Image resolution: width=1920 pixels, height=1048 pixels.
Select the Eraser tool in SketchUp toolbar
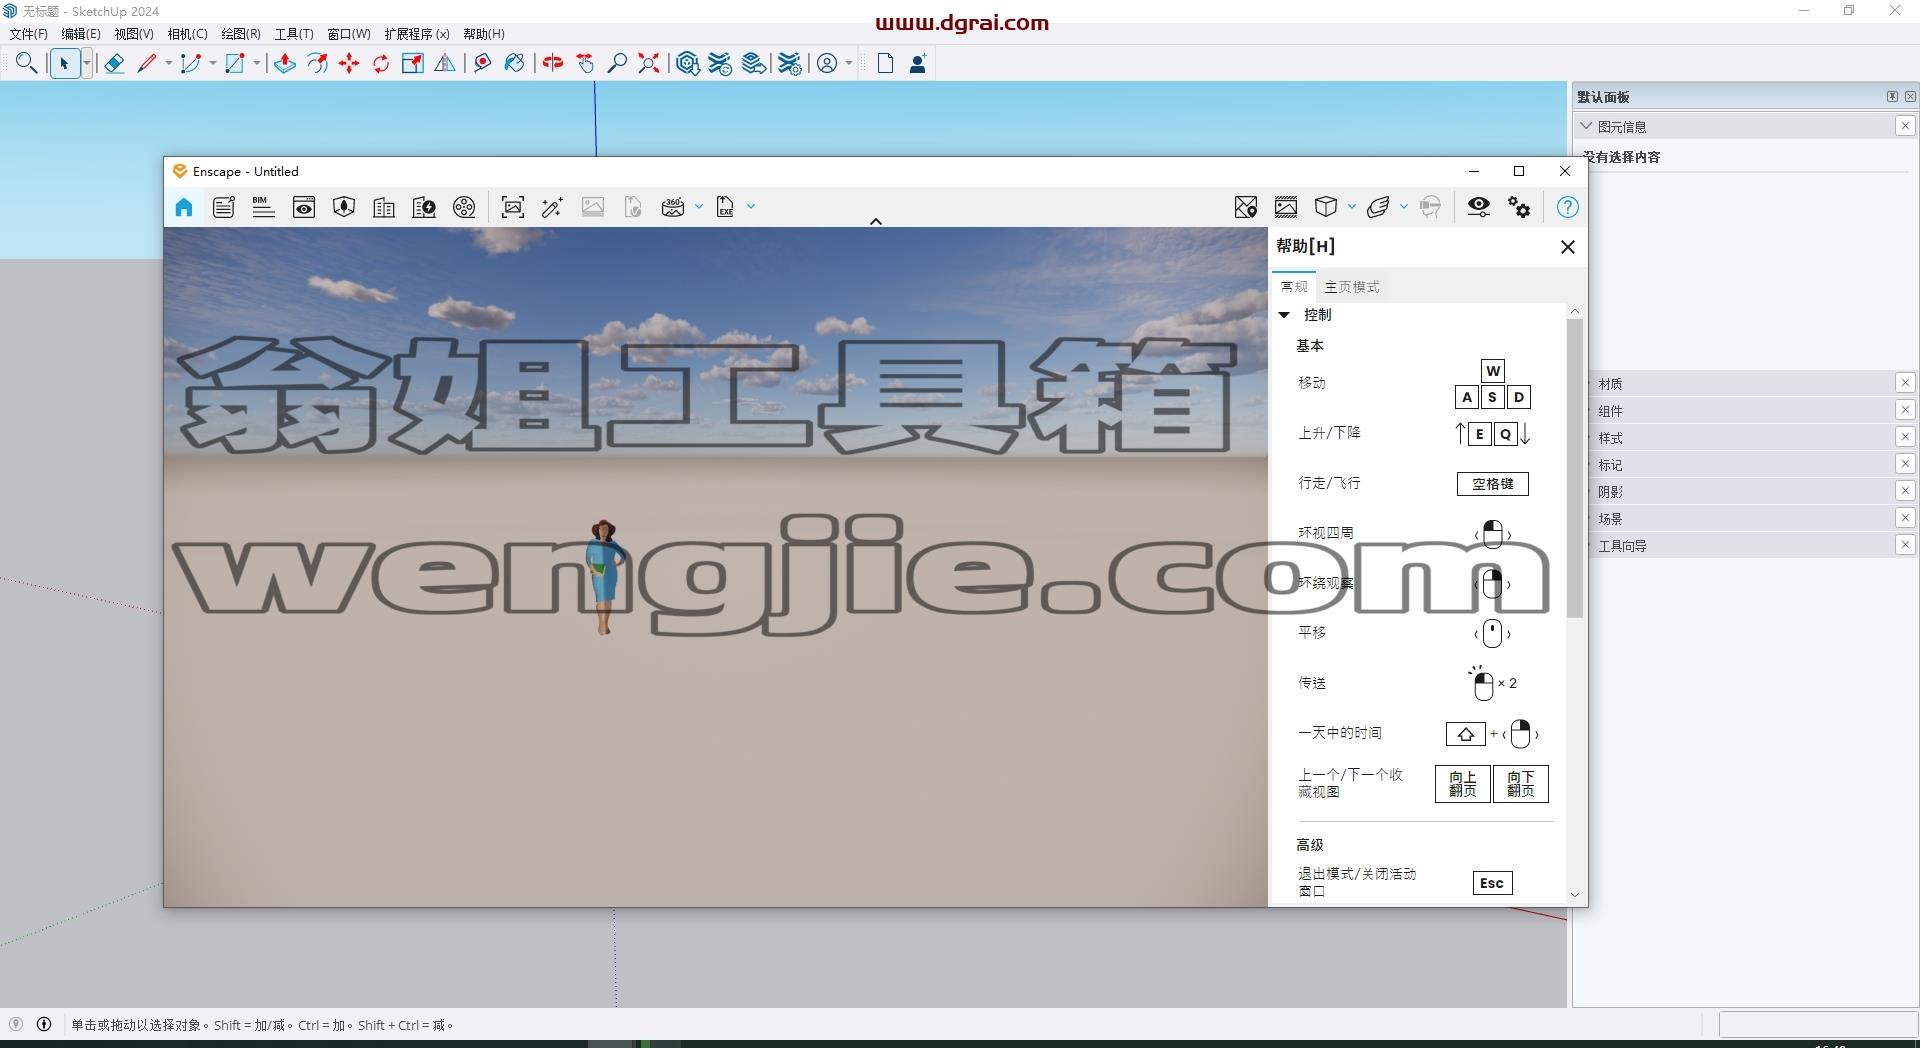click(114, 64)
